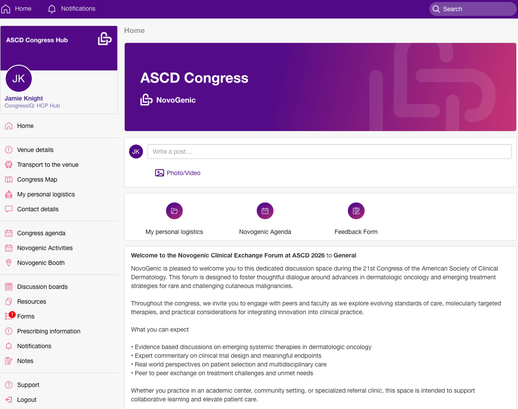Screen dimensions: 518x409
Task: Click the Home icon in the top bar
Action: [6, 9]
